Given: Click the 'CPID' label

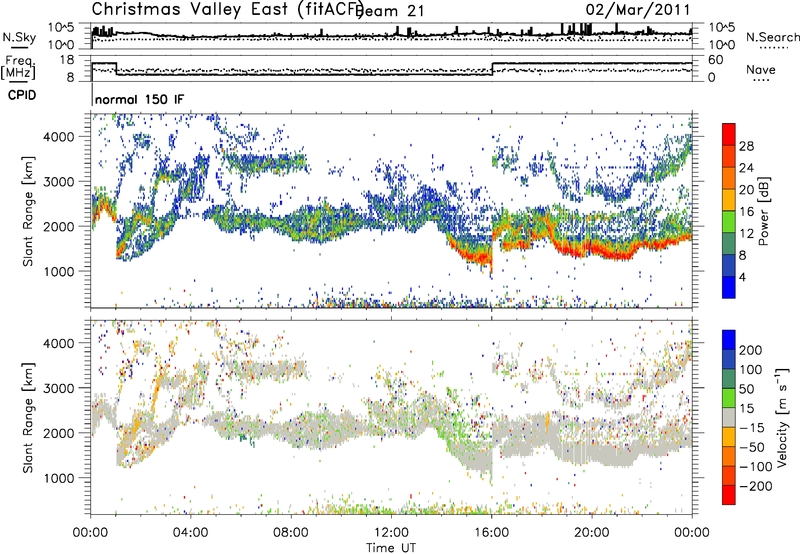Looking at the screenshot, I should 22,95.
